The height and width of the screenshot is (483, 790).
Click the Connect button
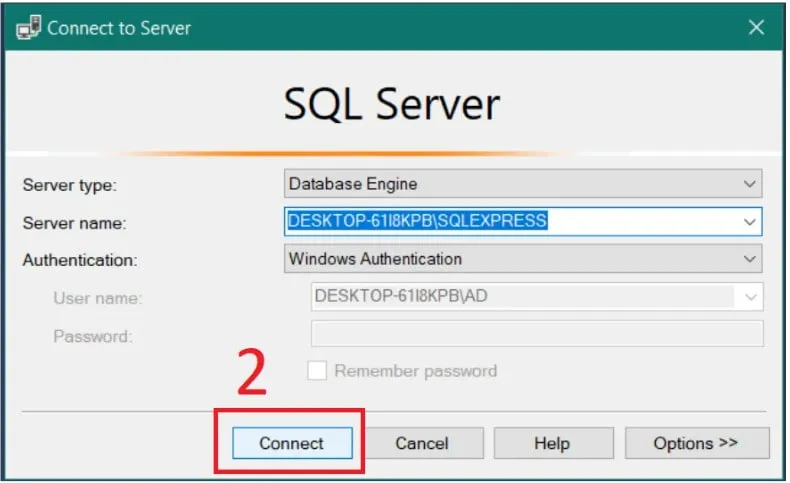coord(292,443)
